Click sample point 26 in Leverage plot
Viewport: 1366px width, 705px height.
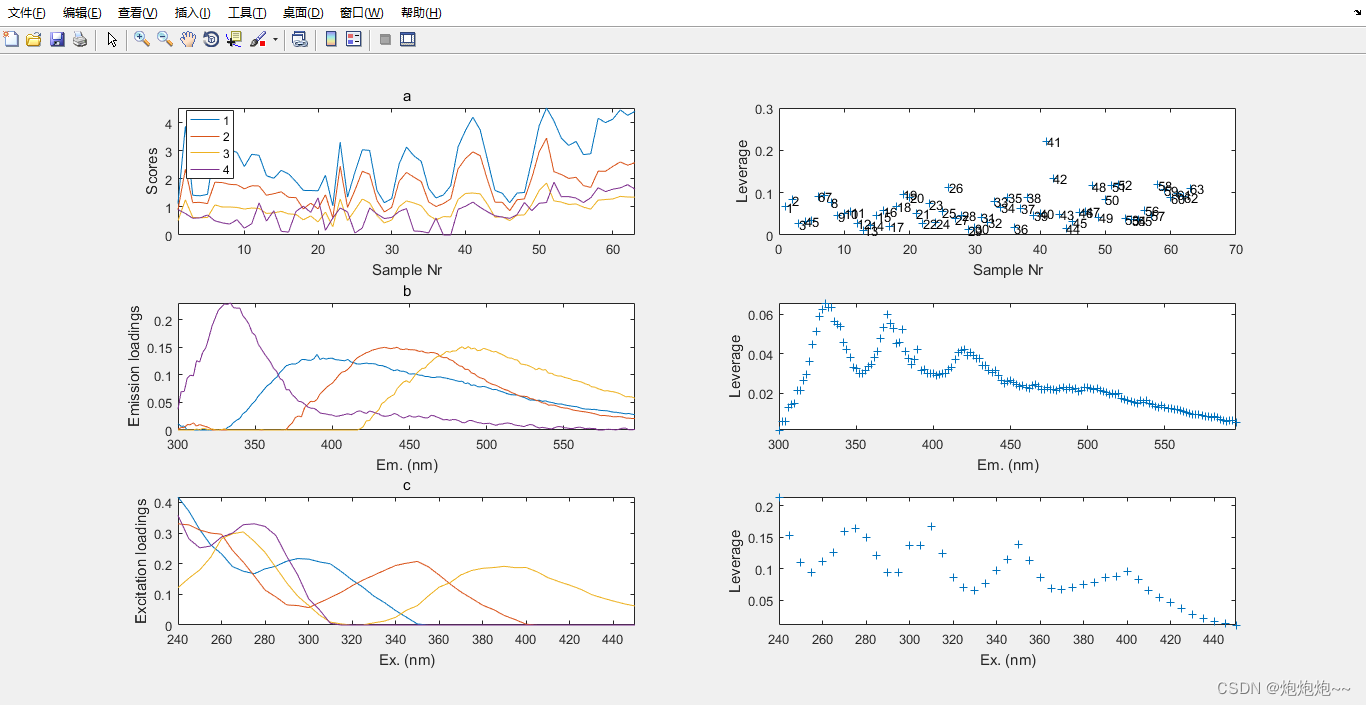tap(949, 188)
